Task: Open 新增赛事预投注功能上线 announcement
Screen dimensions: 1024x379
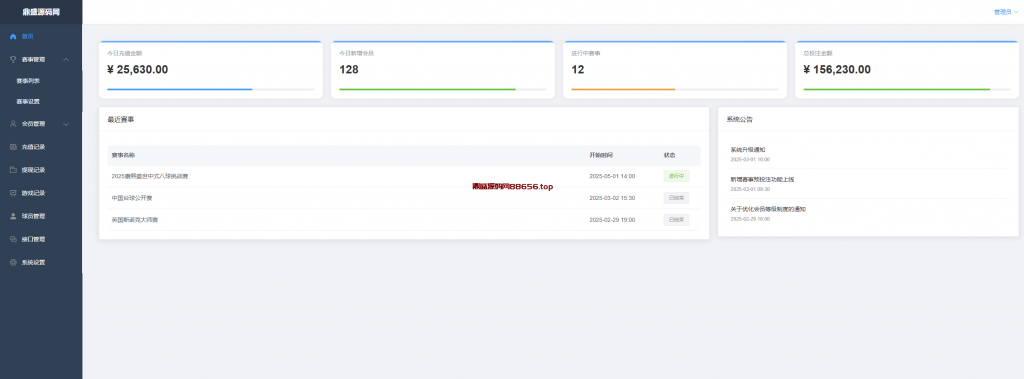Action: (x=762, y=179)
